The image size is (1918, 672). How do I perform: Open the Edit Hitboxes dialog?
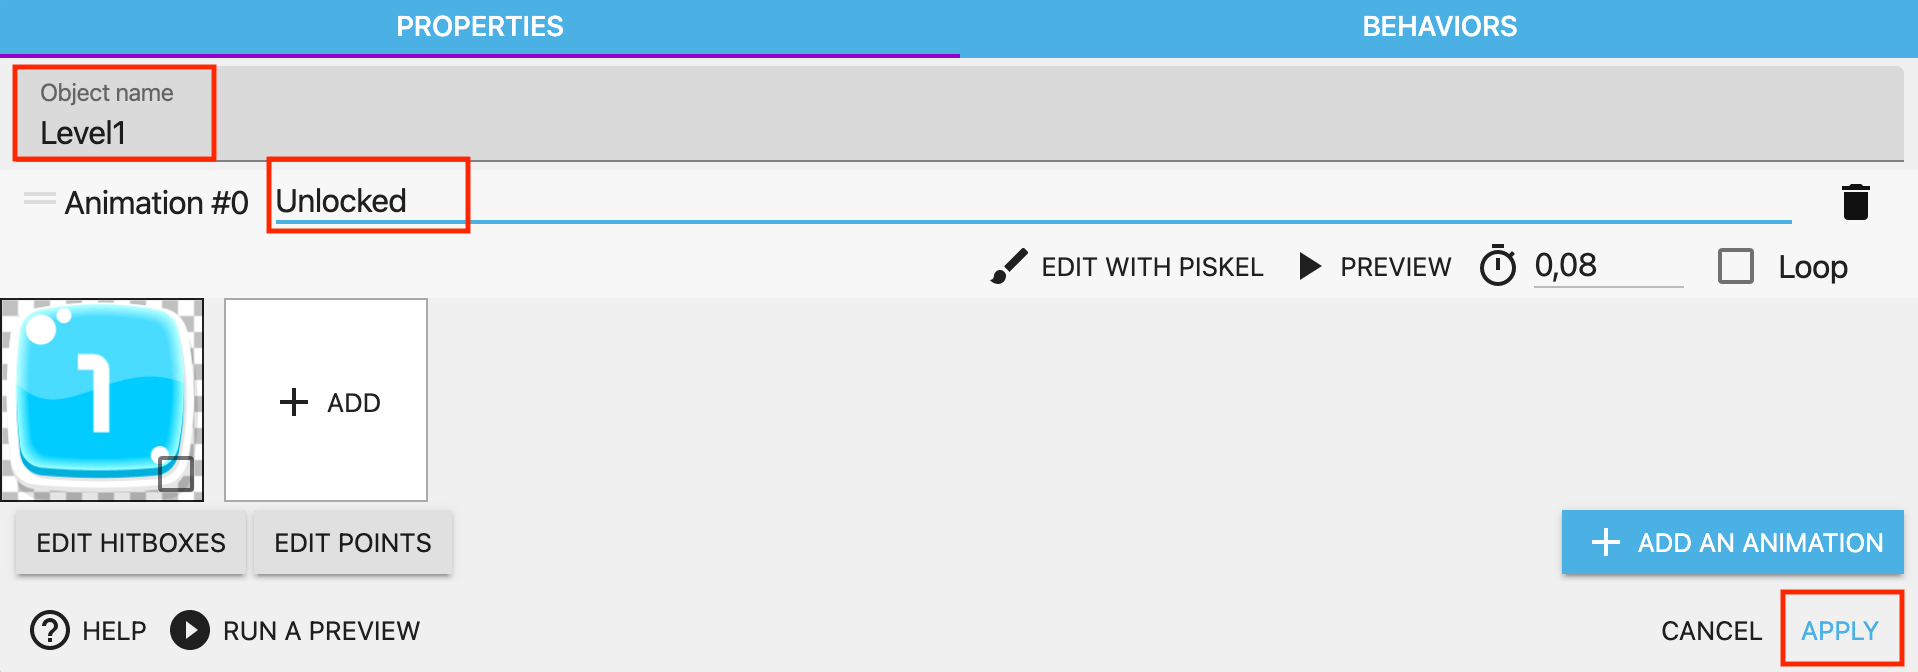pyautogui.click(x=131, y=543)
